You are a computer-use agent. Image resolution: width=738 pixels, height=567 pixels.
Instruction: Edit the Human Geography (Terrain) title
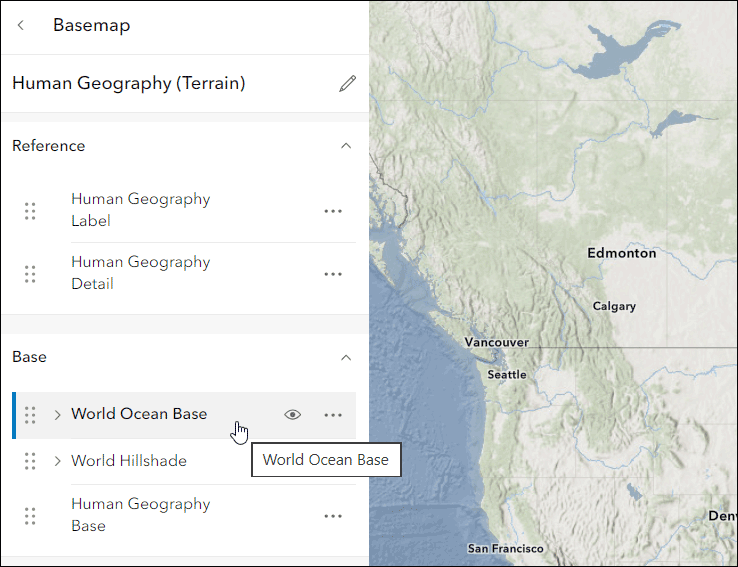tap(347, 84)
